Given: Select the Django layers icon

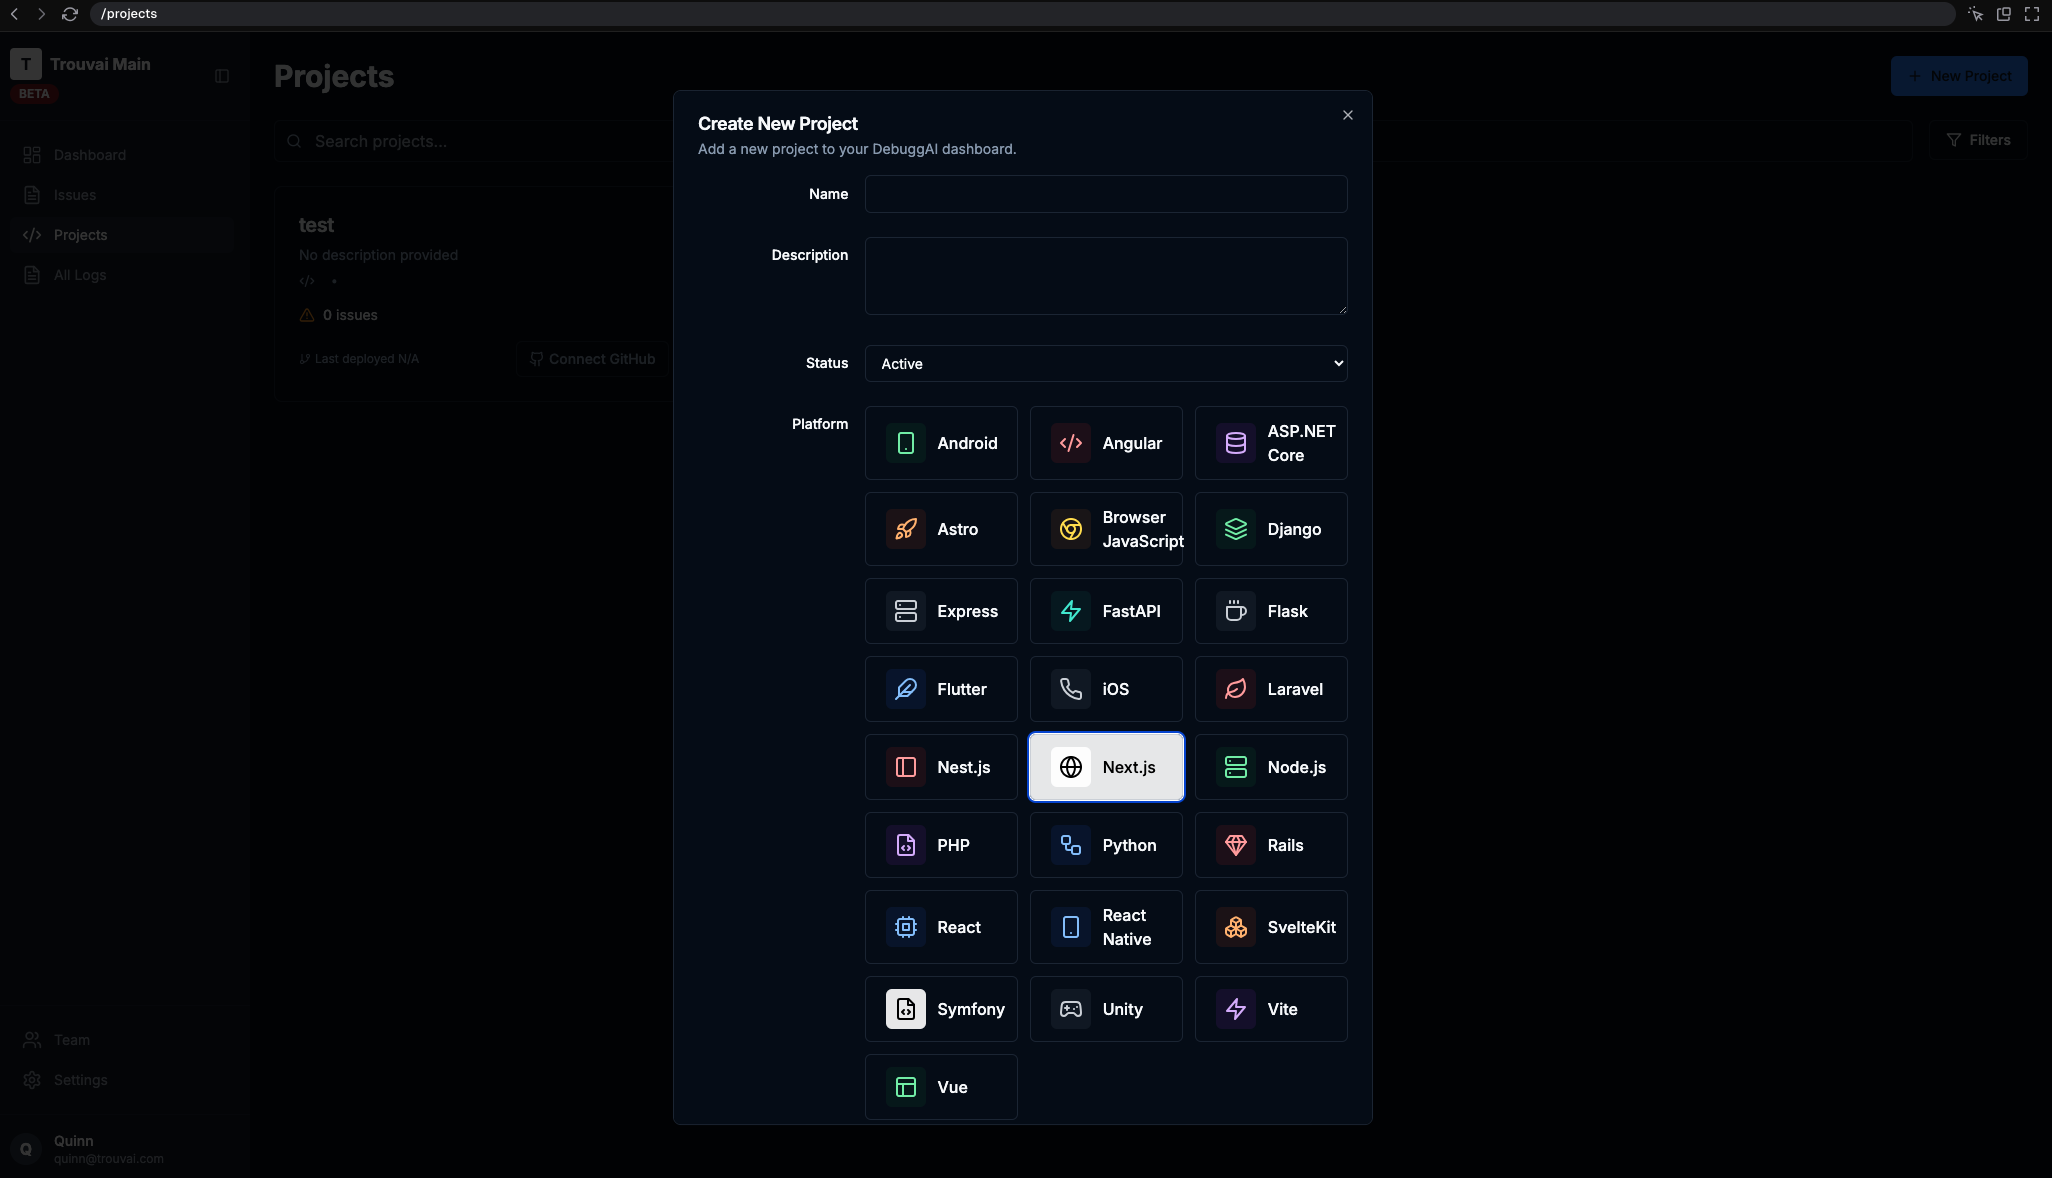Looking at the screenshot, I should click(1235, 529).
